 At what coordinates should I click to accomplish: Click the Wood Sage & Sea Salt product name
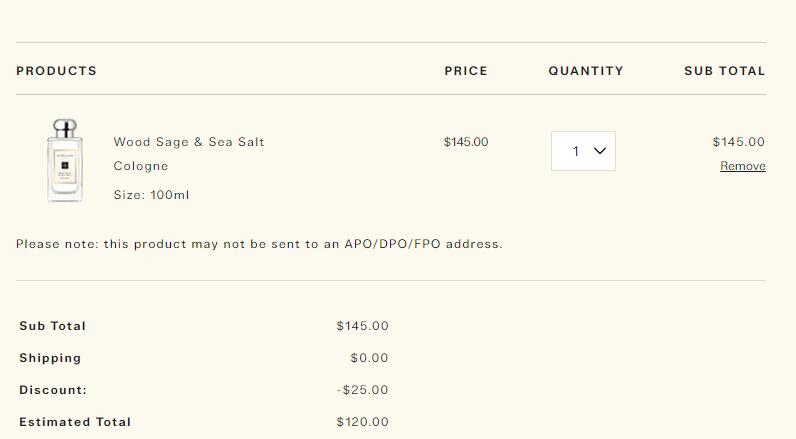[x=189, y=142]
